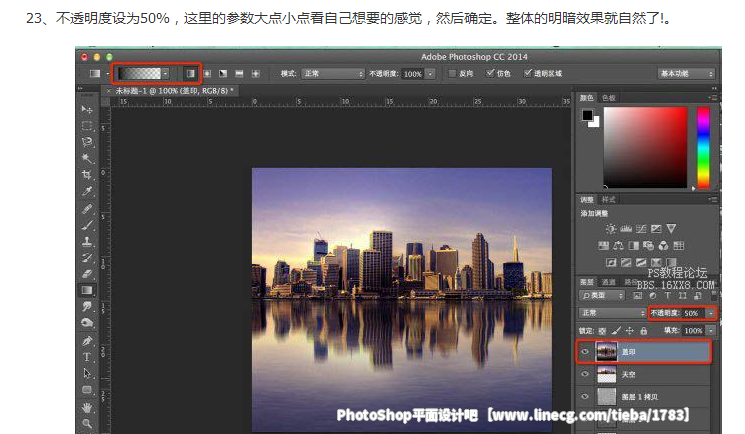This screenshot has height=434, width=745.
Task: Toggle lock transparent pixels
Action: click(602, 330)
